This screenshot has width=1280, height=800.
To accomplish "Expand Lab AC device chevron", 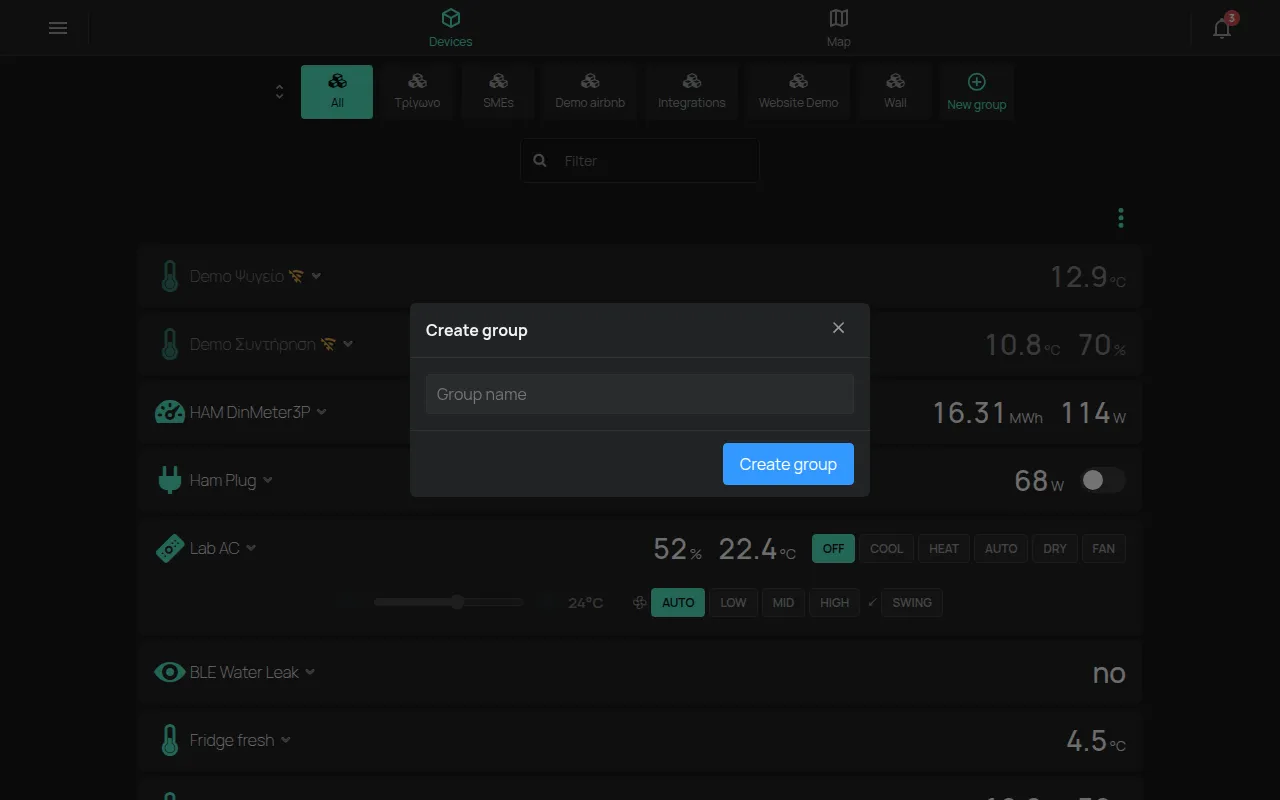I will point(251,548).
